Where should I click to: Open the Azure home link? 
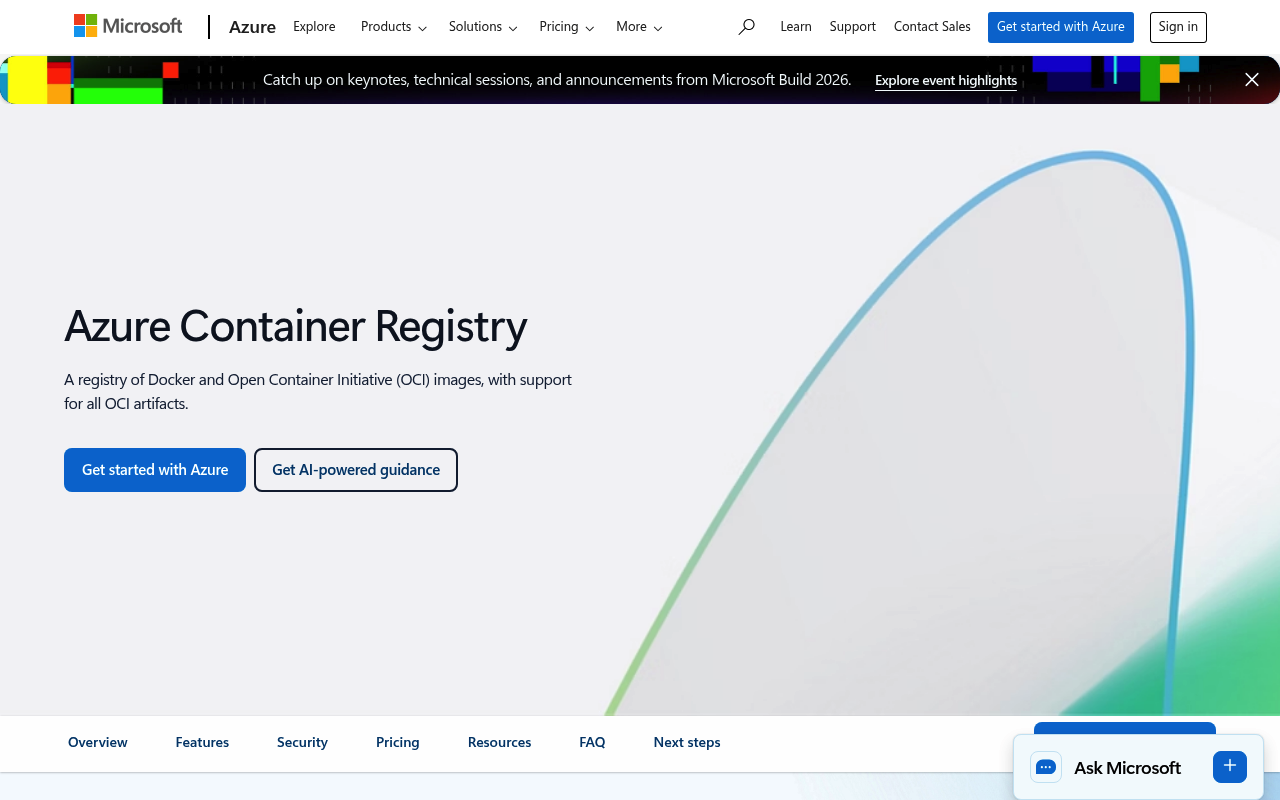pyautogui.click(x=252, y=27)
